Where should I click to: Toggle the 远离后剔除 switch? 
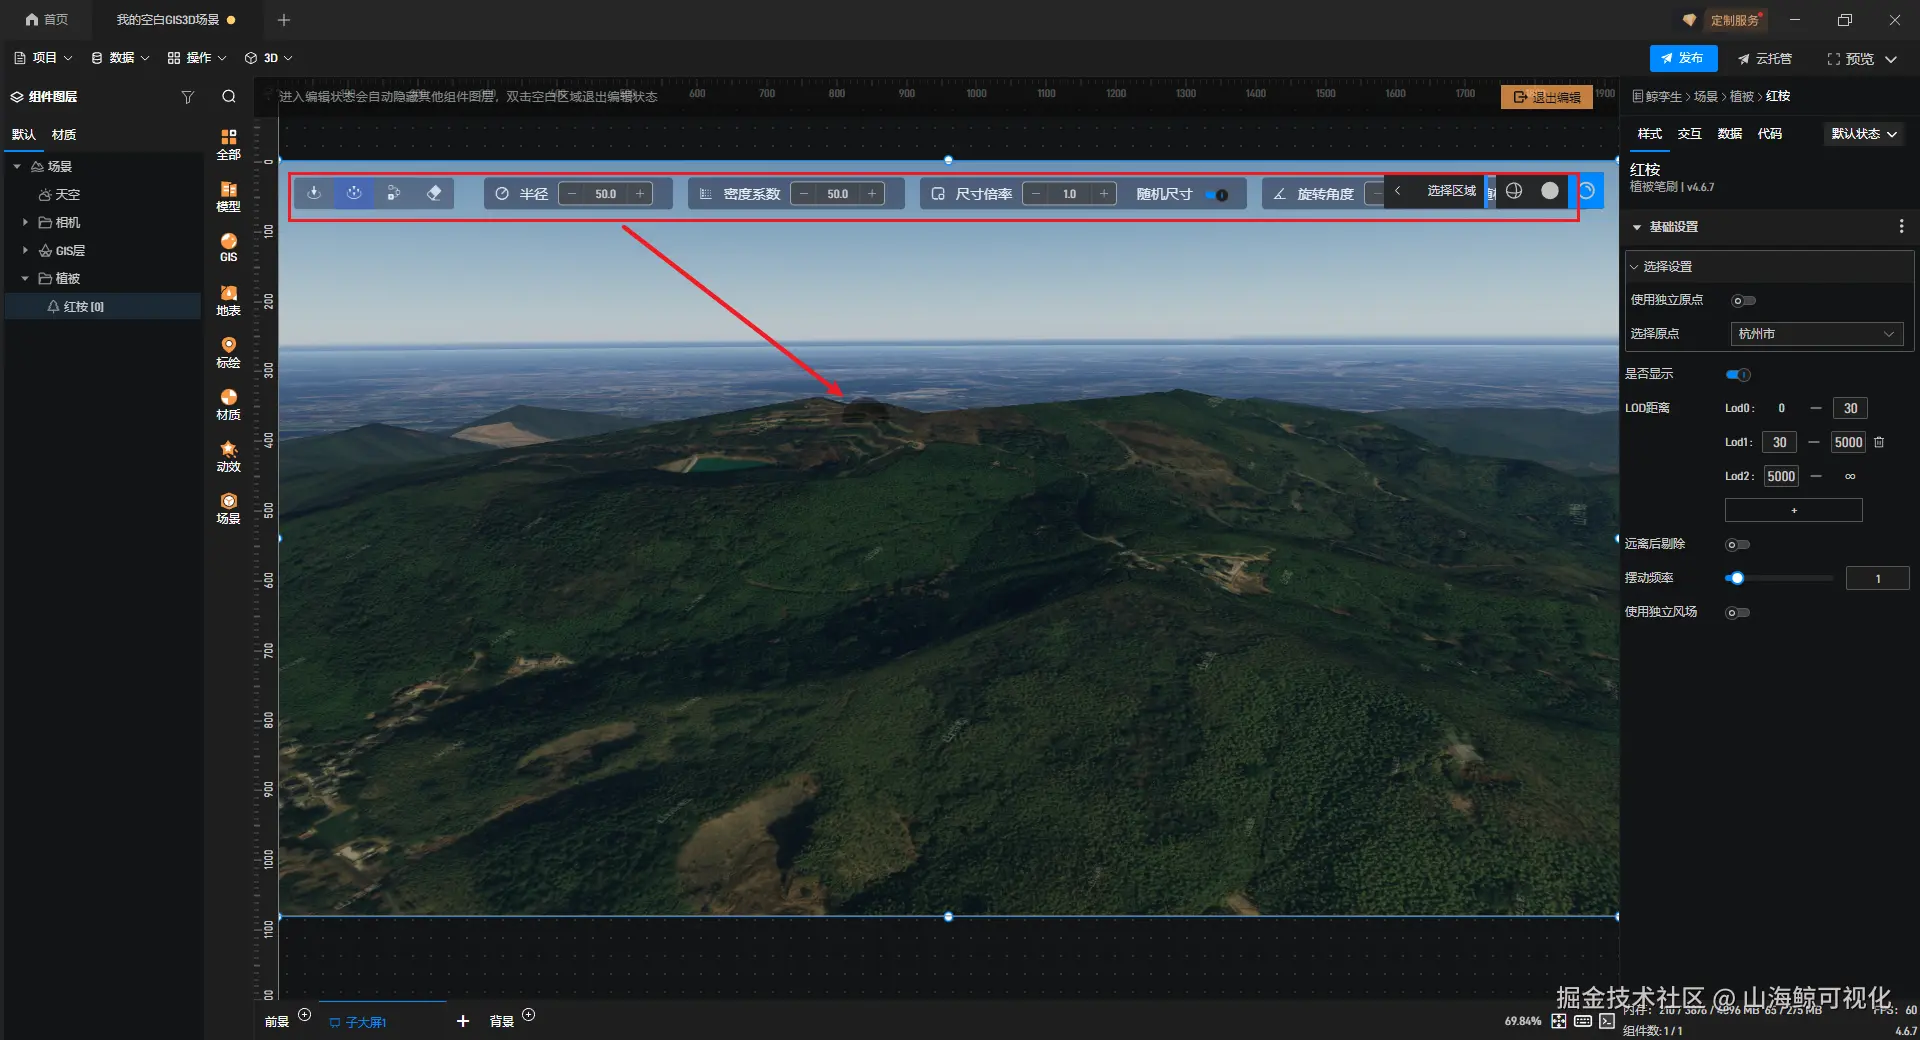pos(1738,545)
